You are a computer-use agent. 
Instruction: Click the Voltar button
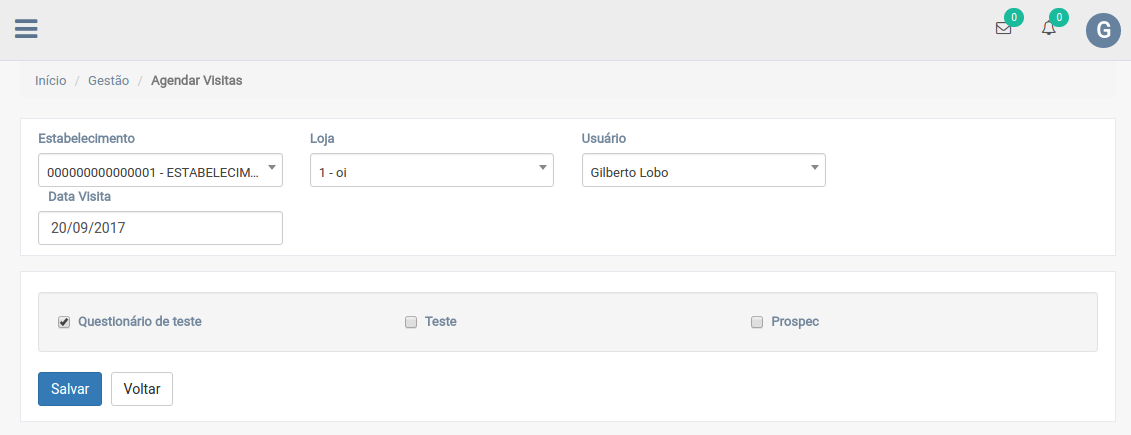tap(142, 389)
